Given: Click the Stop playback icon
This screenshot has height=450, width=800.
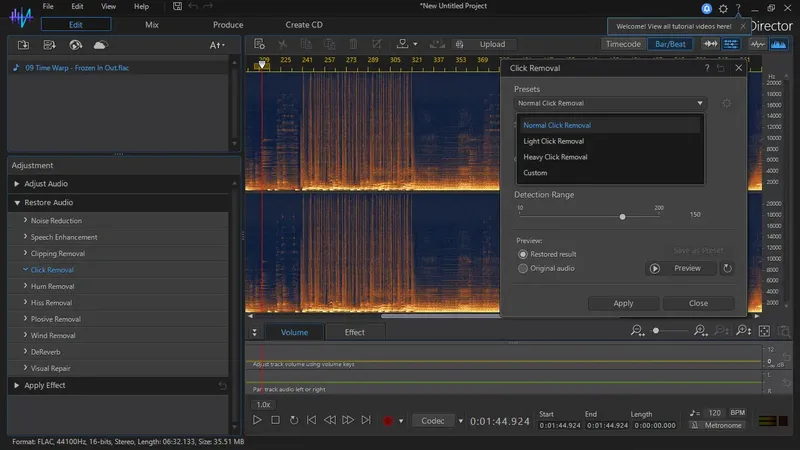Looking at the screenshot, I should click(275, 421).
